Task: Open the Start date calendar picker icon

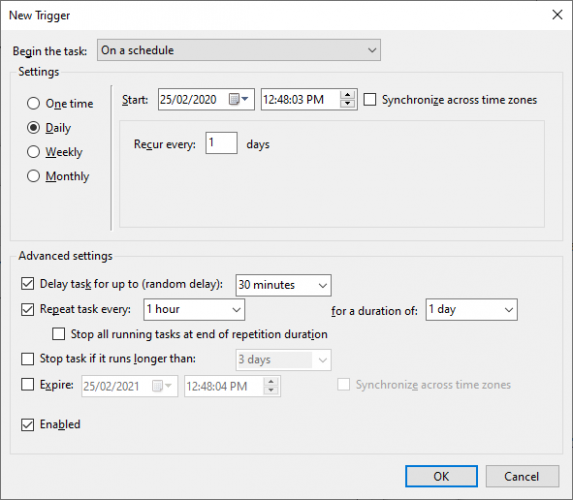Action: coord(239,99)
